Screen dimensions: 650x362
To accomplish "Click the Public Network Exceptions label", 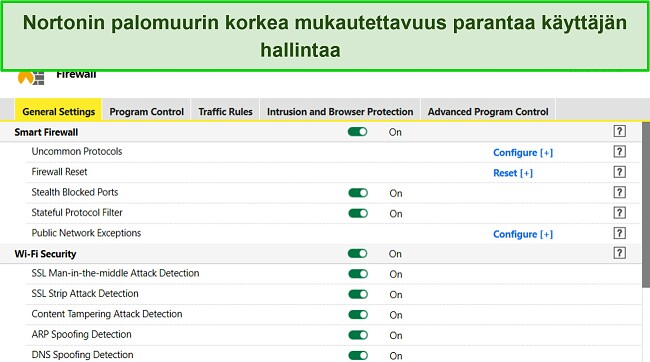I will [86, 233].
